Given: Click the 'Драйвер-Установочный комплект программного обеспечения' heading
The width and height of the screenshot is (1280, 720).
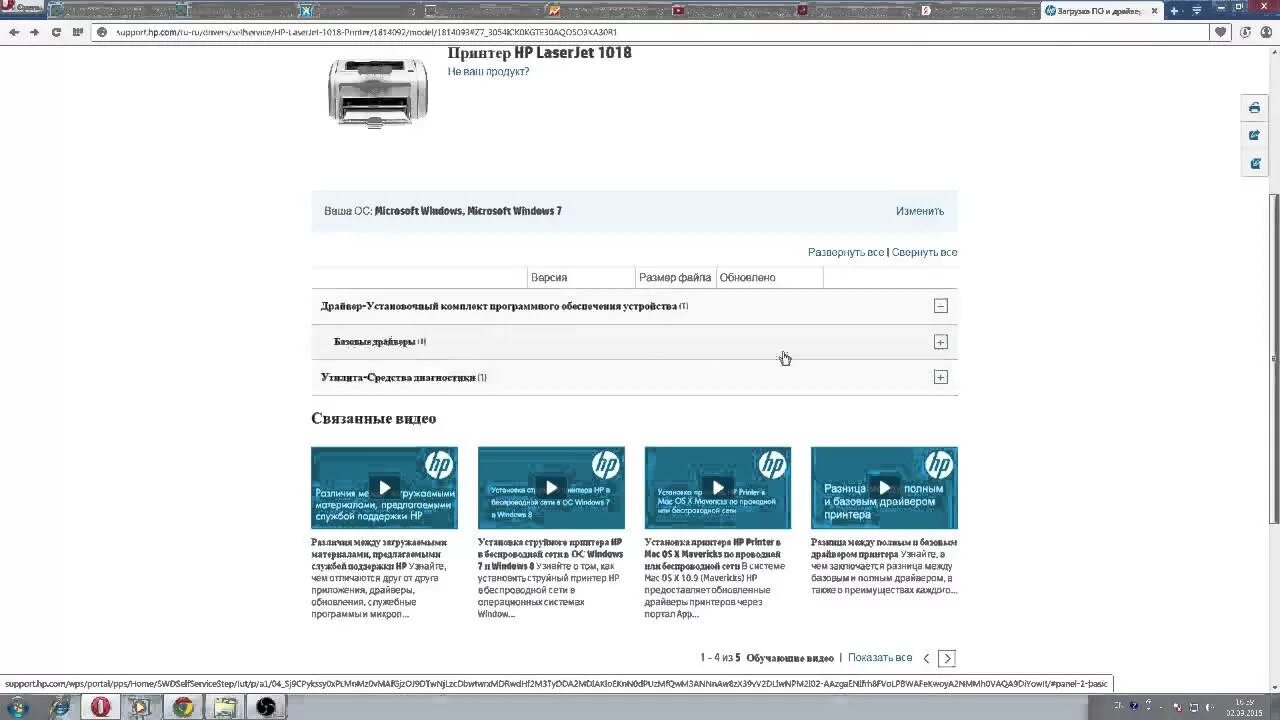Looking at the screenshot, I should tap(499, 306).
